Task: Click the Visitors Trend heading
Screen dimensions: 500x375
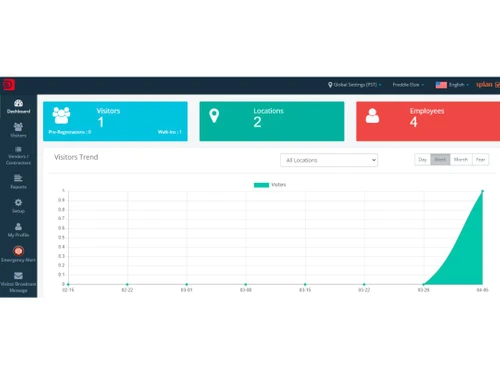Action: [76, 157]
